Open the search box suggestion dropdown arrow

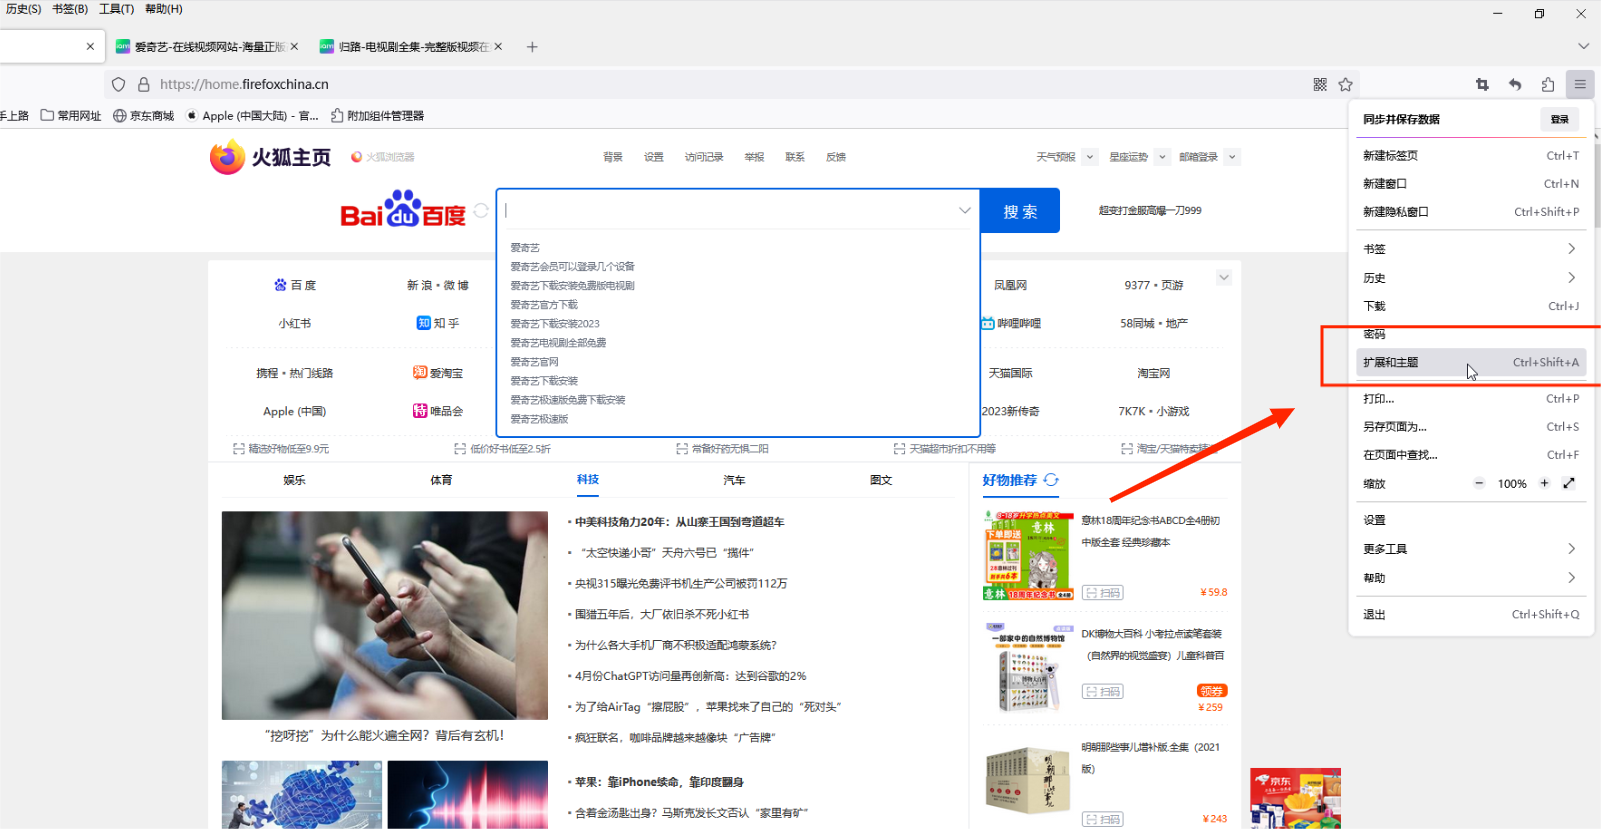click(965, 211)
